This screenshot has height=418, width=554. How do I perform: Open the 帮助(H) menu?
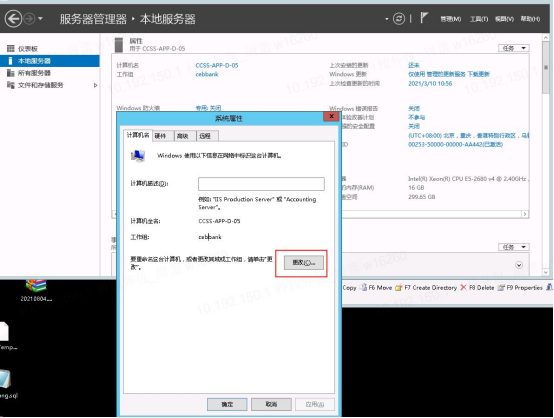click(530, 19)
